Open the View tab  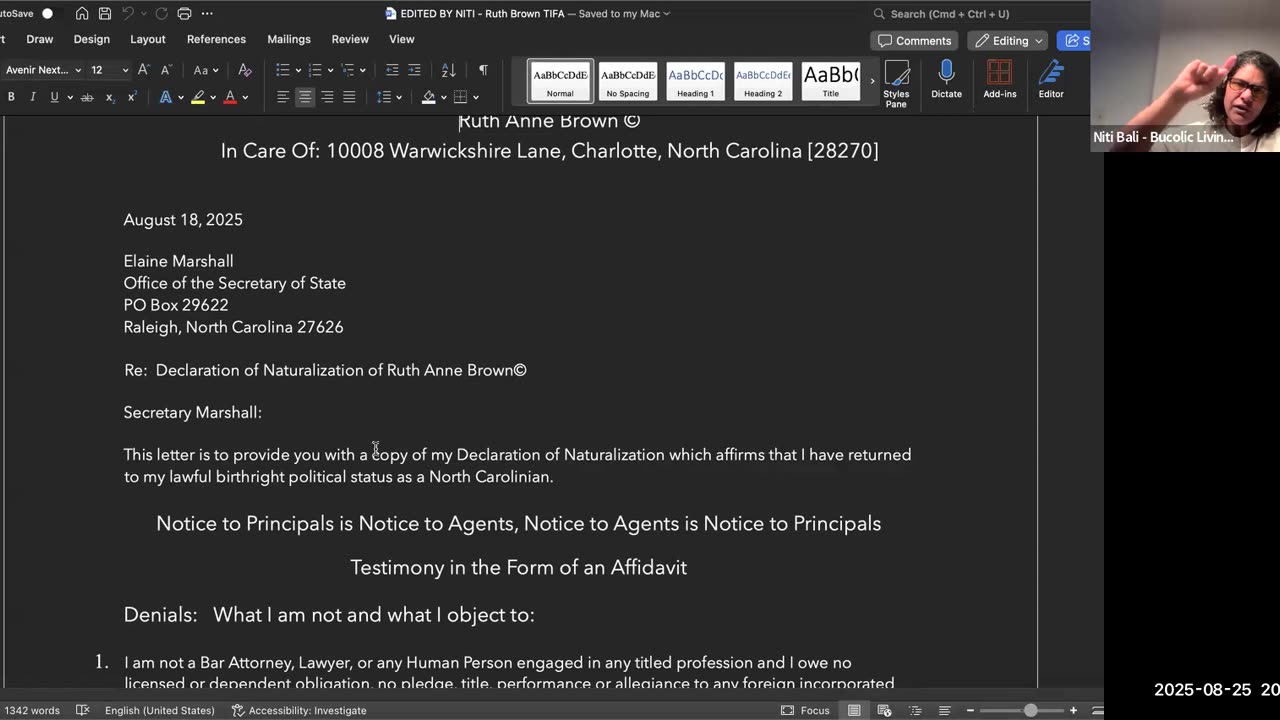click(x=401, y=39)
